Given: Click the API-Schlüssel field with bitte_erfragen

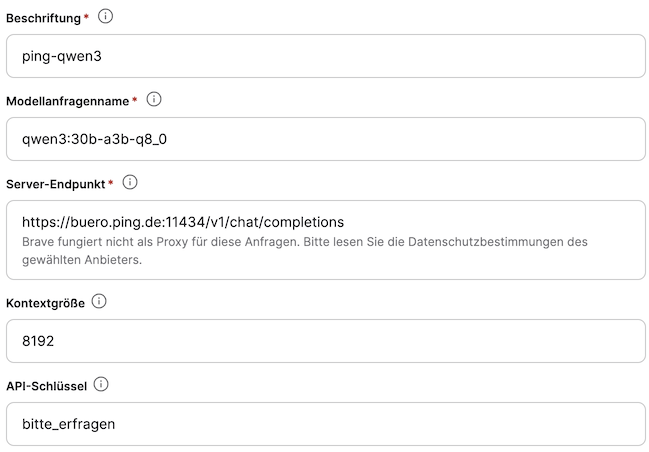Looking at the screenshot, I should click(x=325, y=424).
